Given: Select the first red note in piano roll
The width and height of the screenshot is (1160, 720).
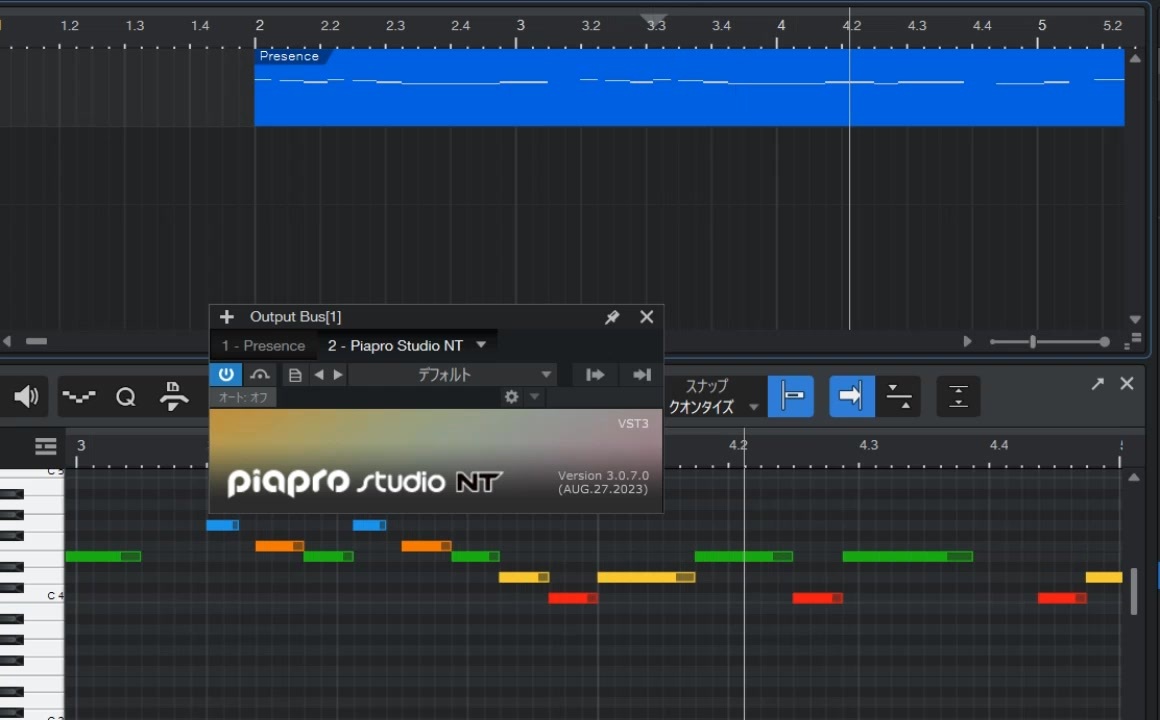Looking at the screenshot, I should point(573,598).
